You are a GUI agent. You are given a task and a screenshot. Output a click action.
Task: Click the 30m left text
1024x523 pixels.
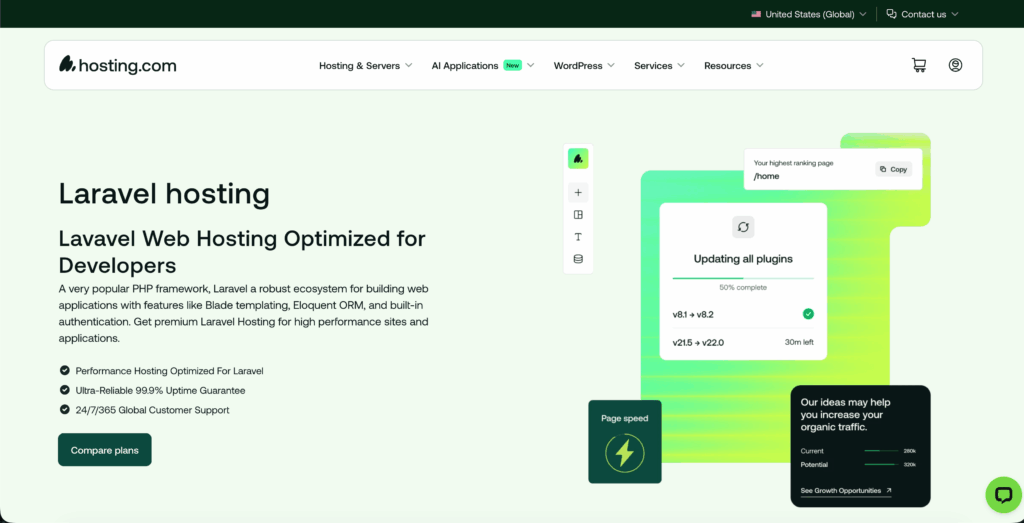(799, 342)
